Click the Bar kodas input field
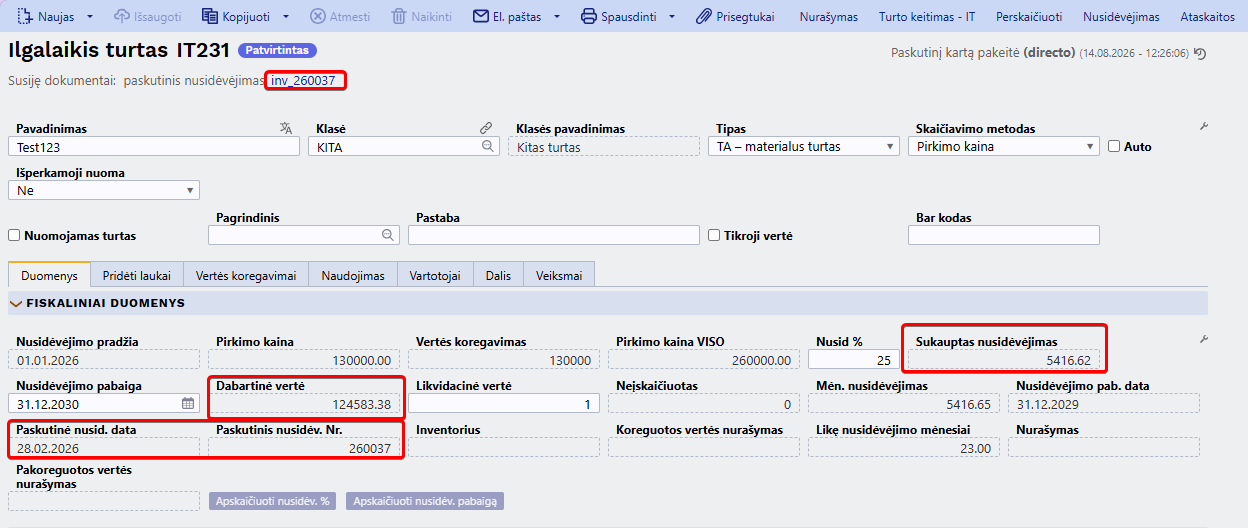This screenshot has width=1248, height=528. pos(1004,235)
